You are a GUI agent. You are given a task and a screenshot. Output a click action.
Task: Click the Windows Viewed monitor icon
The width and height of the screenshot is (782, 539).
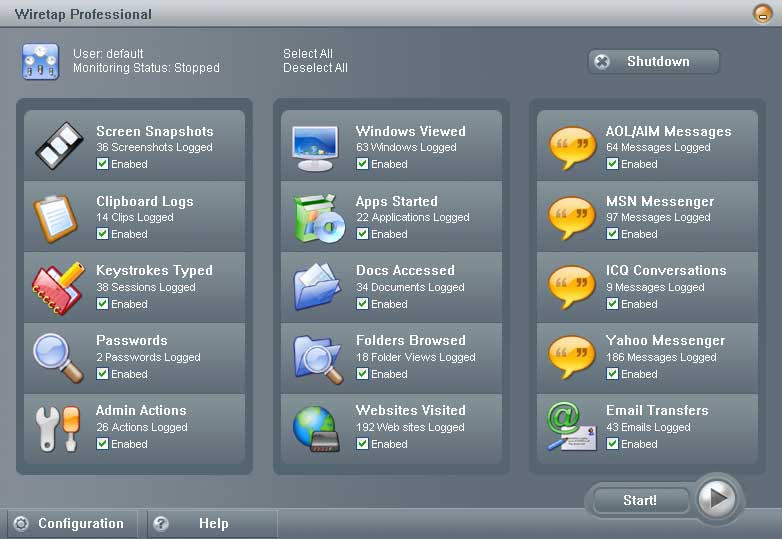click(x=315, y=148)
